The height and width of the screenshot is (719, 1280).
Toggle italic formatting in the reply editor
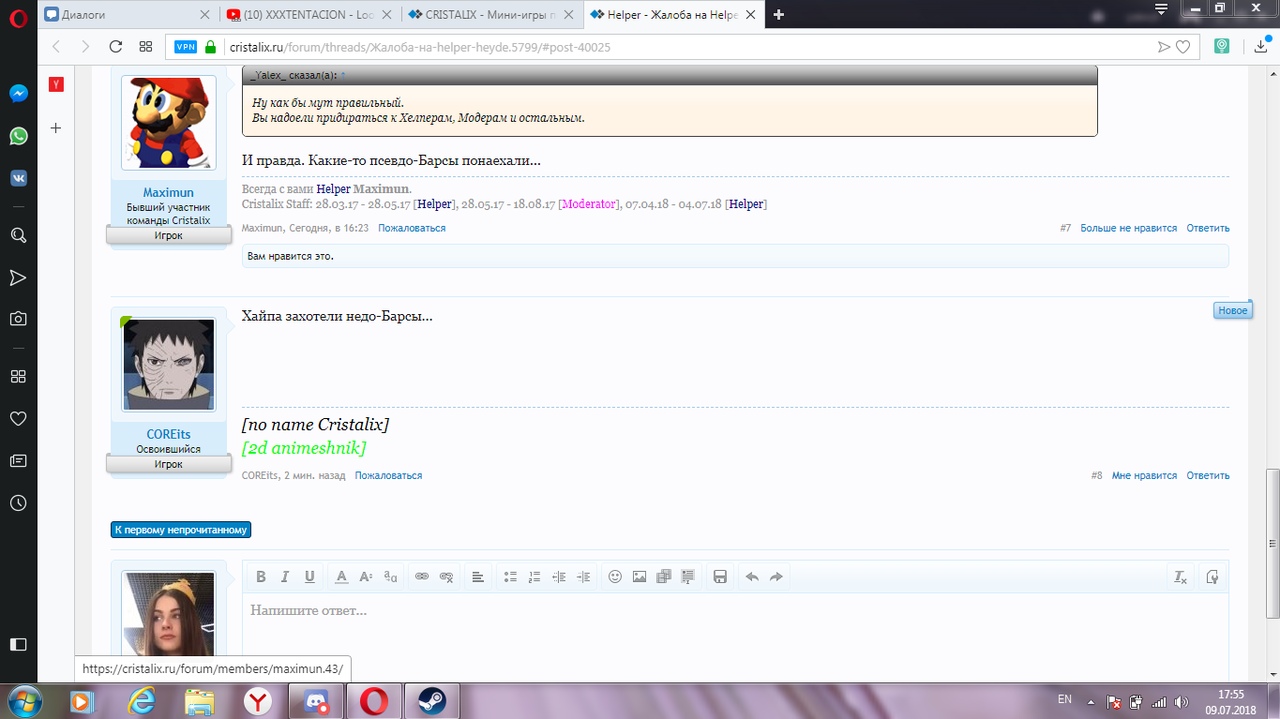tap(285, 577)
